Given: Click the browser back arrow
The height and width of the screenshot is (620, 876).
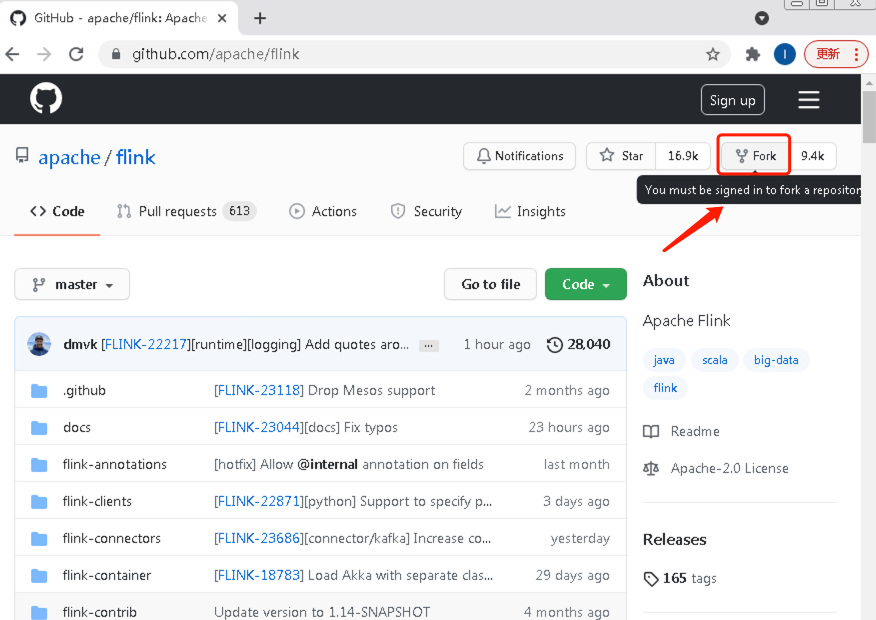Looking at the screenshot, I should click(x=12, y=54).
